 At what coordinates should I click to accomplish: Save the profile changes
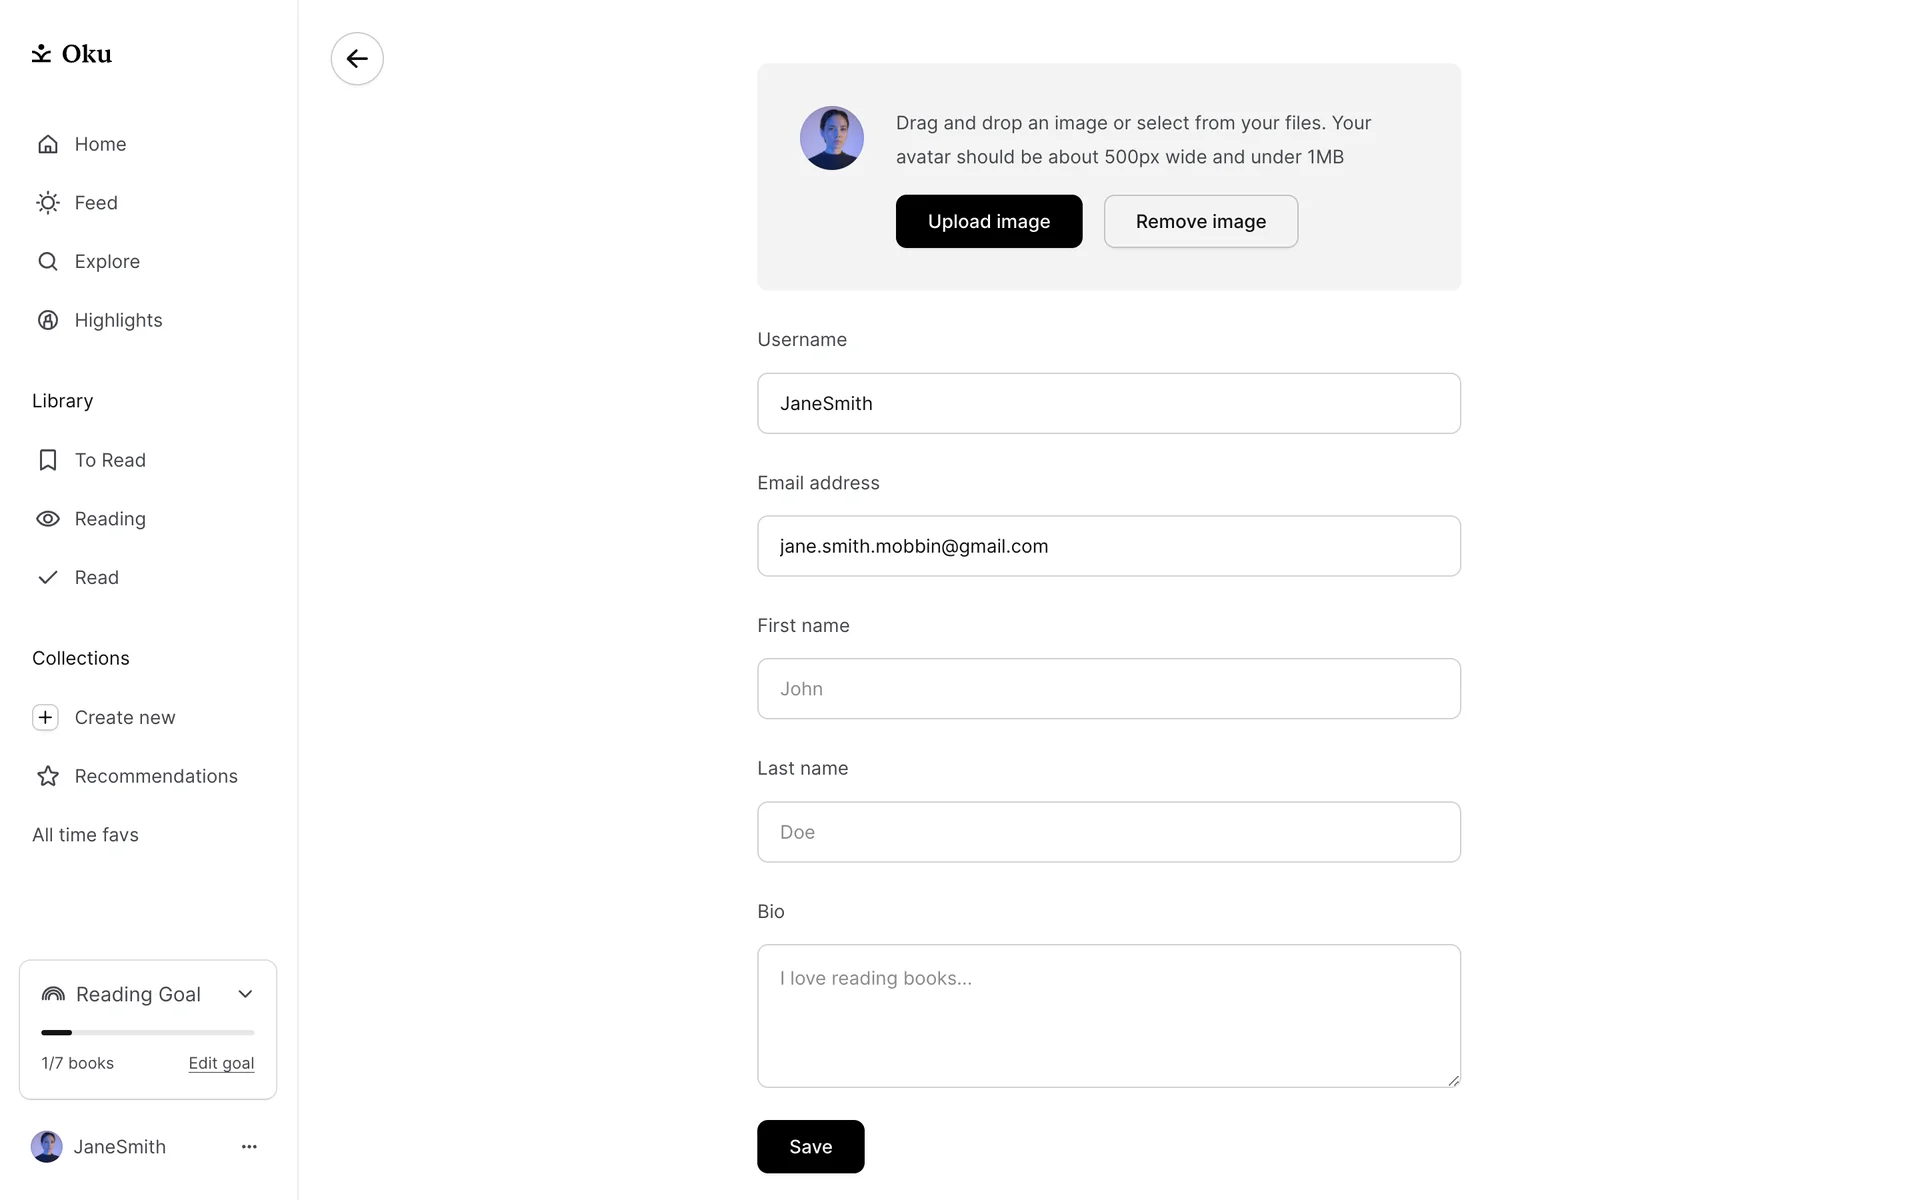(810, 1147)
